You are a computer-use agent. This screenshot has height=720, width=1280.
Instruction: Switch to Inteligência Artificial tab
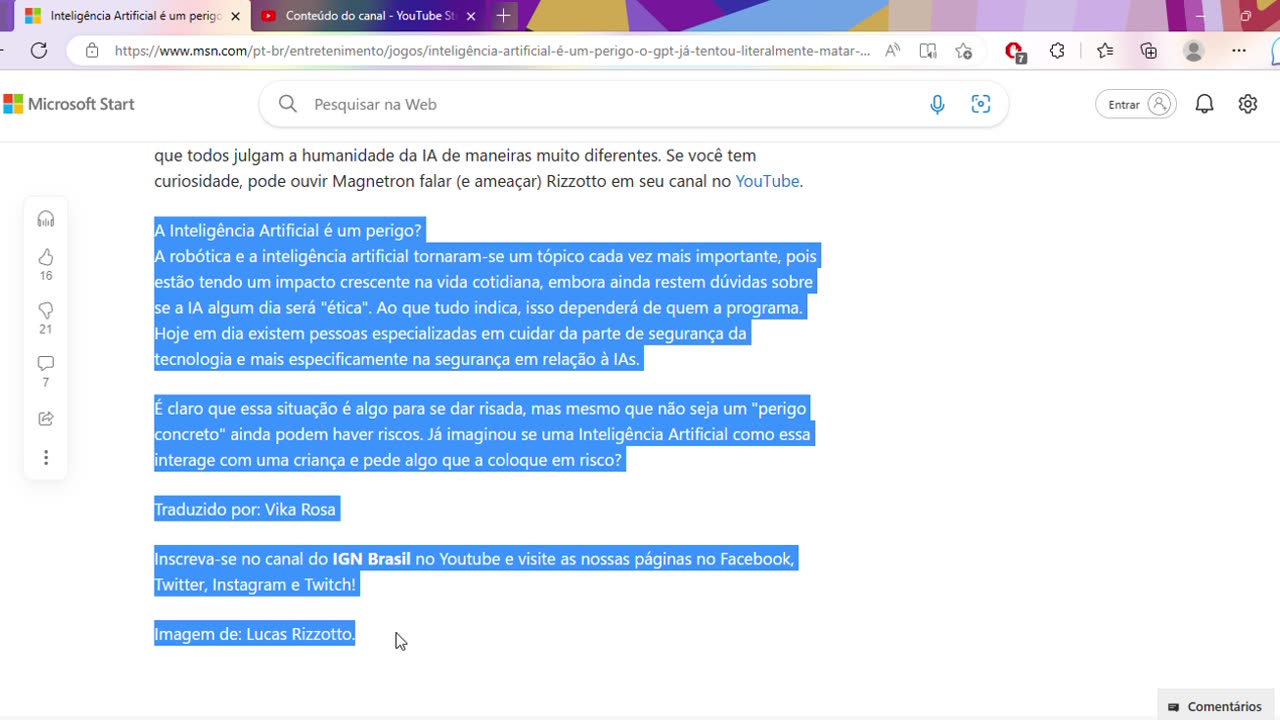[134, 16]
